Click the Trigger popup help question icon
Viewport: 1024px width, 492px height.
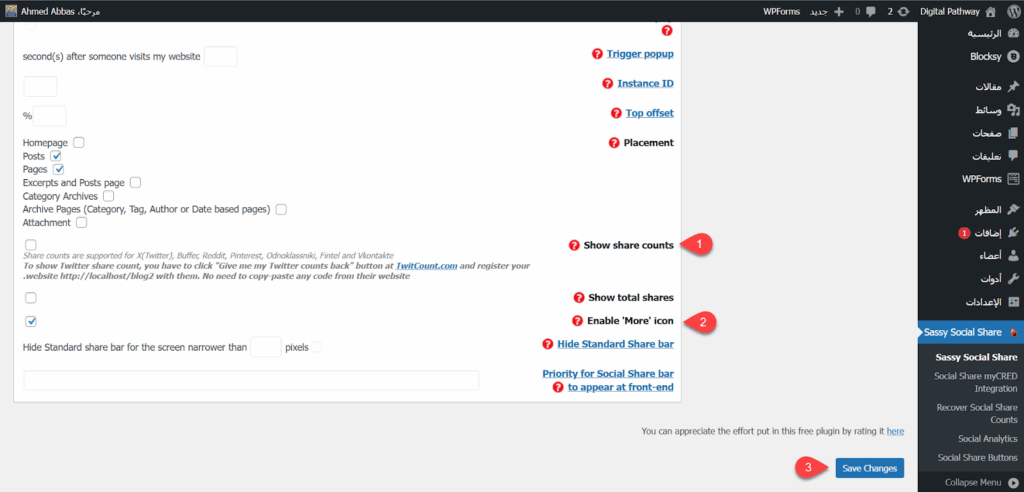tap(597, 54)
